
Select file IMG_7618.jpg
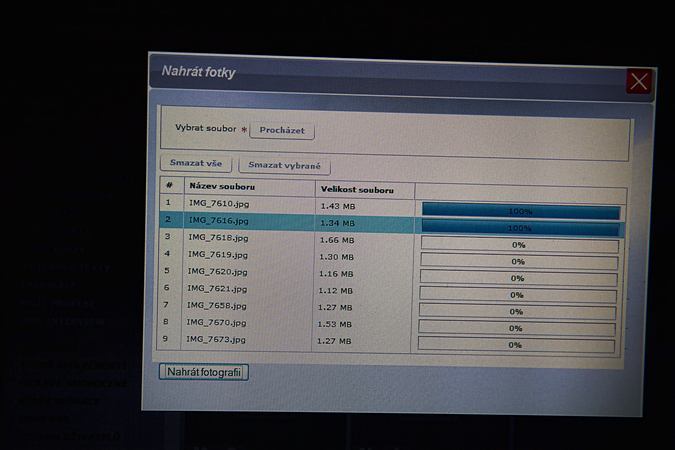[218, 238]
